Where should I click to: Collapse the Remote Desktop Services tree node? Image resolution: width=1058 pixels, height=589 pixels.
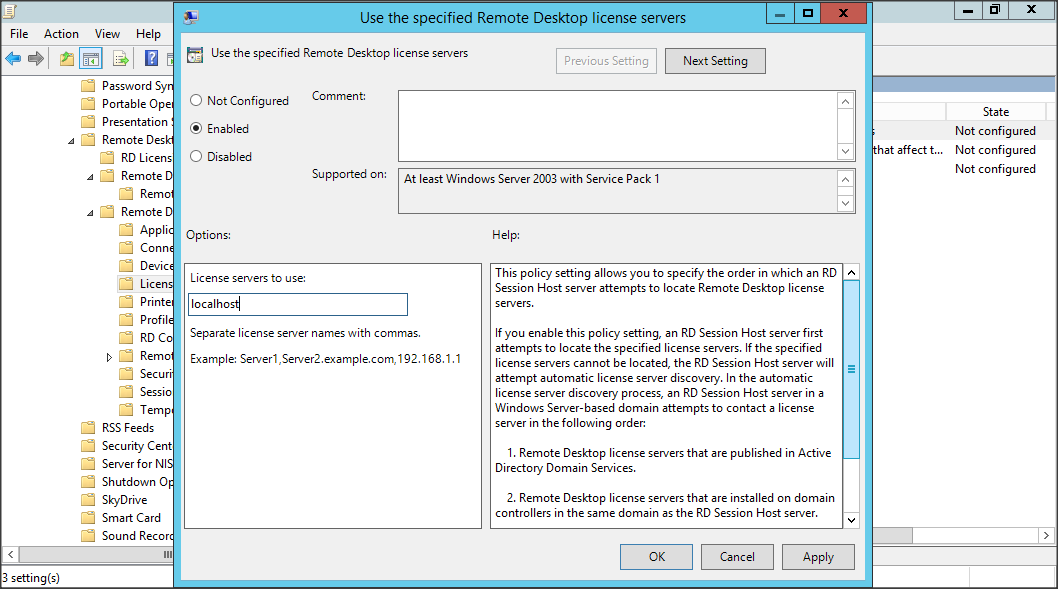click(x=71, y=141)
